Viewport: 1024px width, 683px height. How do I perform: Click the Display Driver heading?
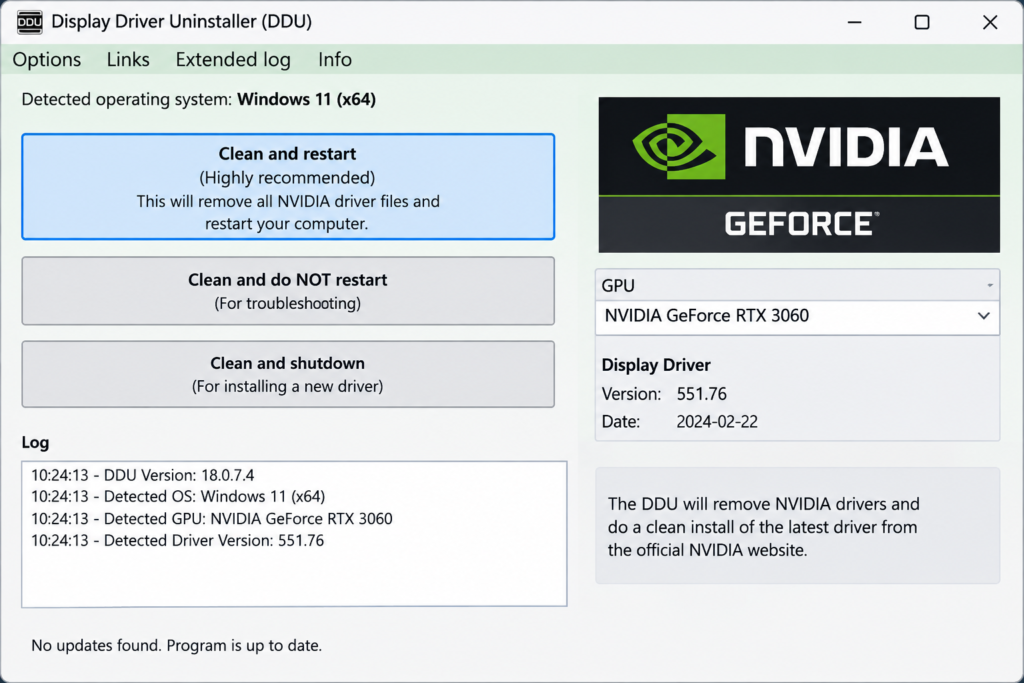click(656, 364)
